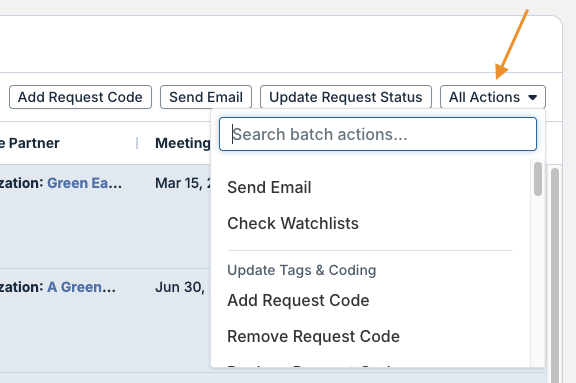This screenshot has width=576, height=383.
Task: Open the A Green... organization link
Action: 81,287
